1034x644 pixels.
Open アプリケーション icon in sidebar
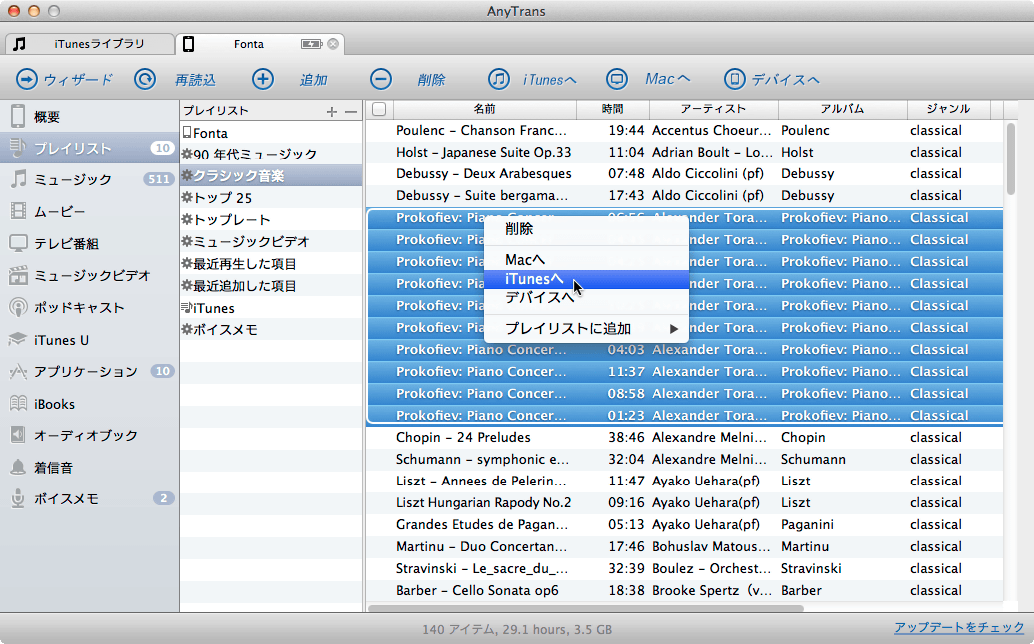pos(18,372)
